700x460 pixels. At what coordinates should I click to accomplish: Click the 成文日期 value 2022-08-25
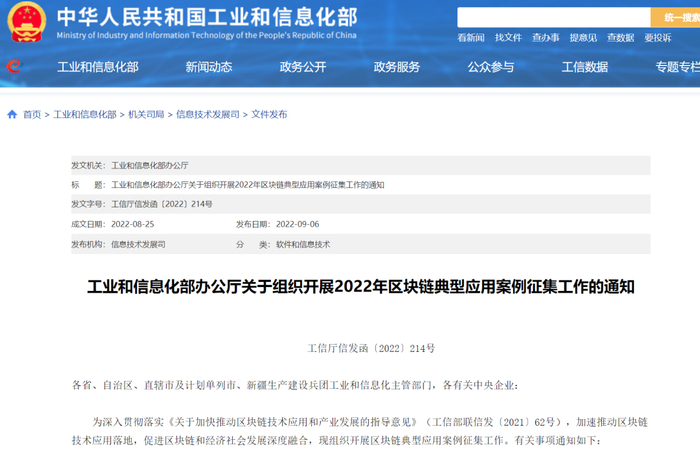[x=133, y=224]
